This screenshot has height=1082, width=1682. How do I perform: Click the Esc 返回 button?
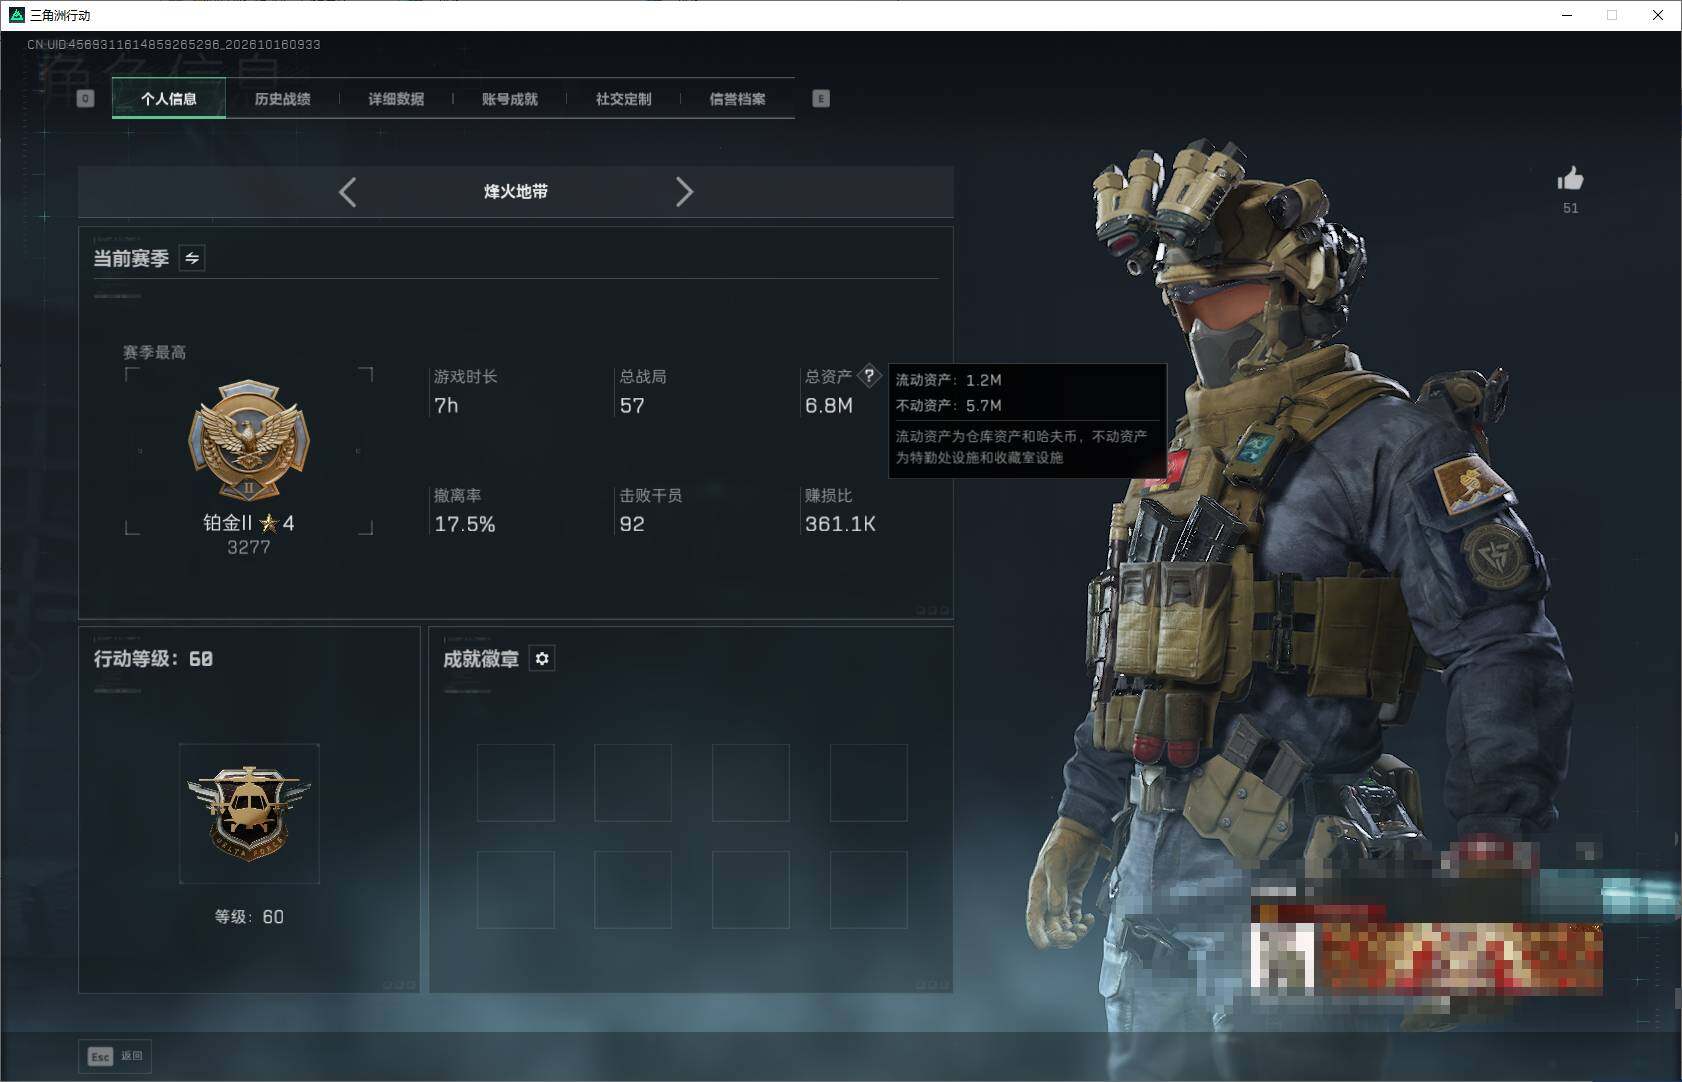point(116,1056)
